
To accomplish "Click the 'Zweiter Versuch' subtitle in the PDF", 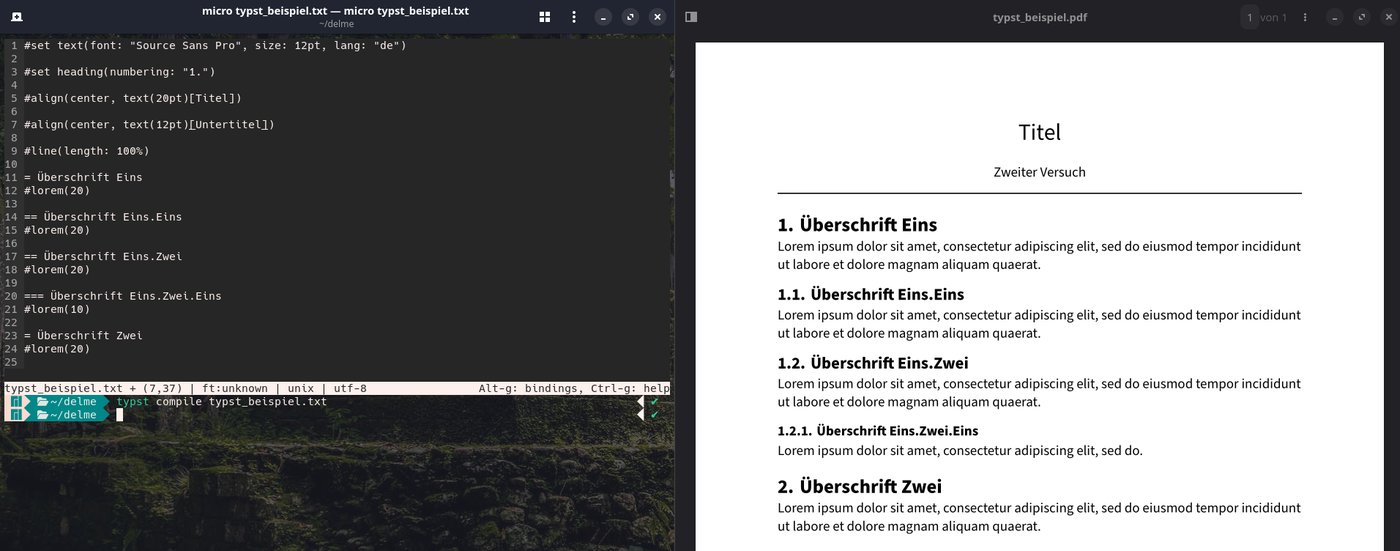I will click(1039, 172).
